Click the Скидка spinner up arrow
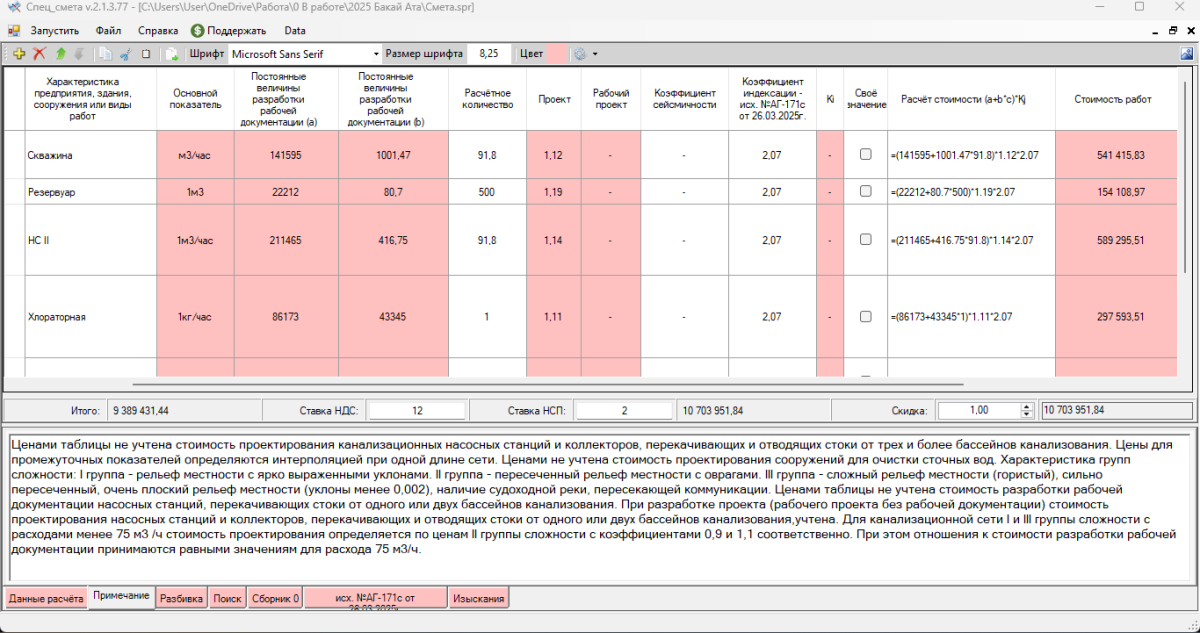1200x633 pixels. pyautogui.click(x=1026, y=406)
